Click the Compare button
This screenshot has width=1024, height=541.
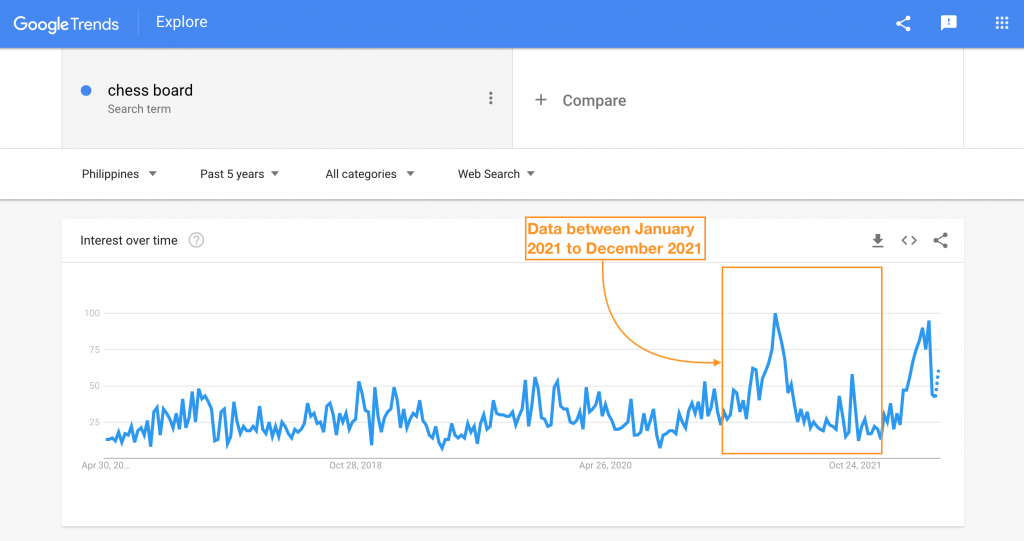click(593, 100)
